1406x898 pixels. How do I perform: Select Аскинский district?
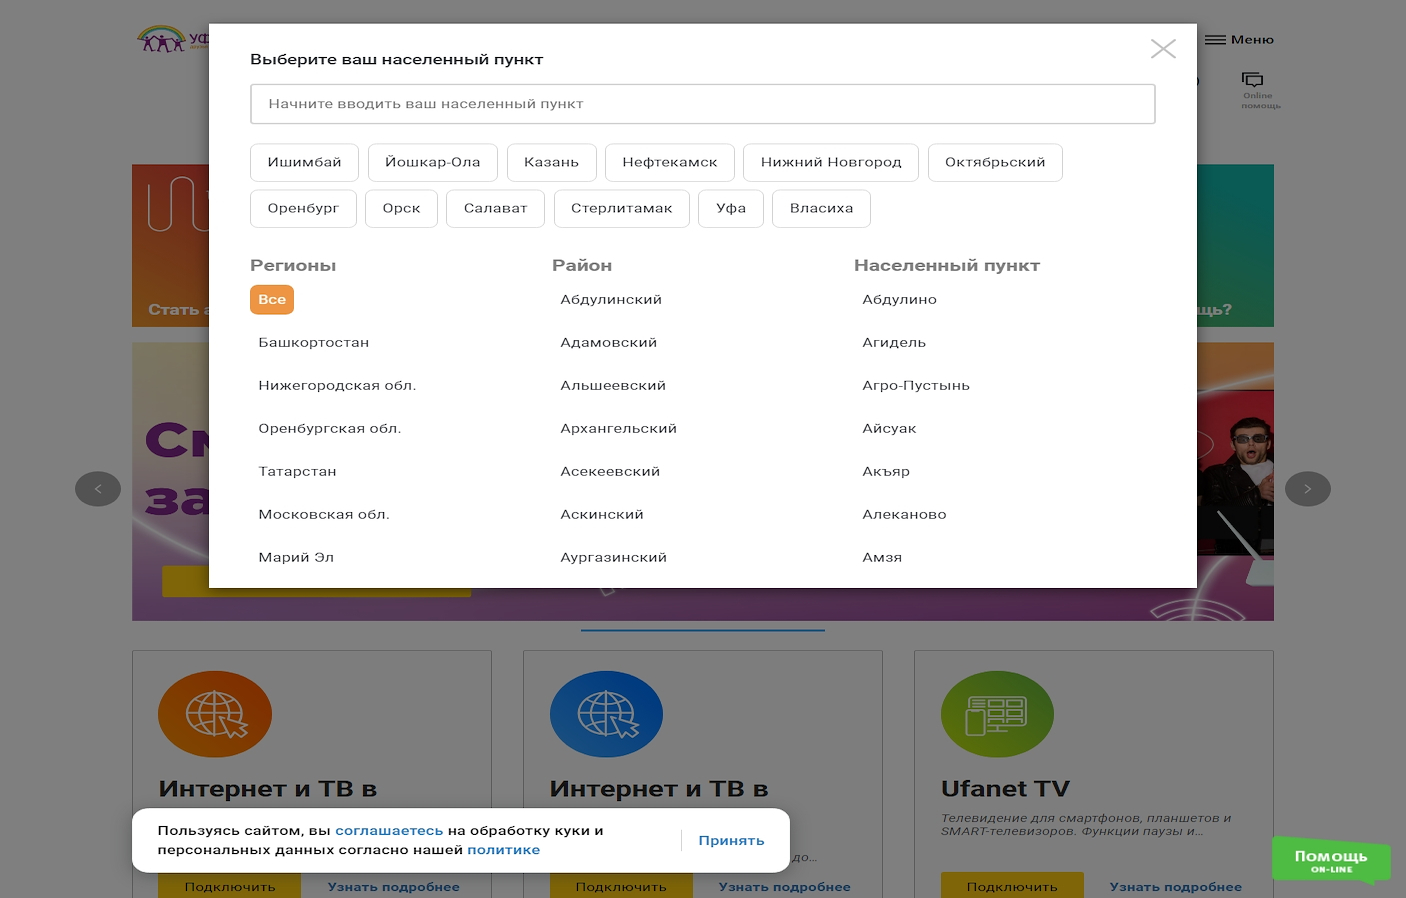602,514
